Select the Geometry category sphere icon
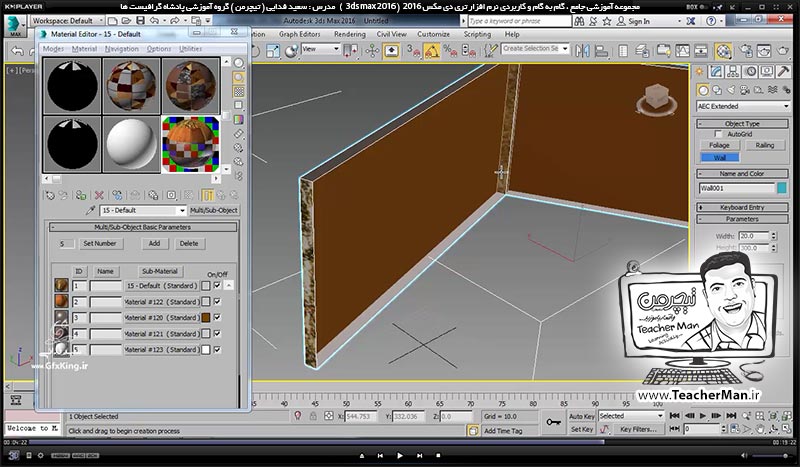This screenshot has width=800, height=467. pos(703,90)
